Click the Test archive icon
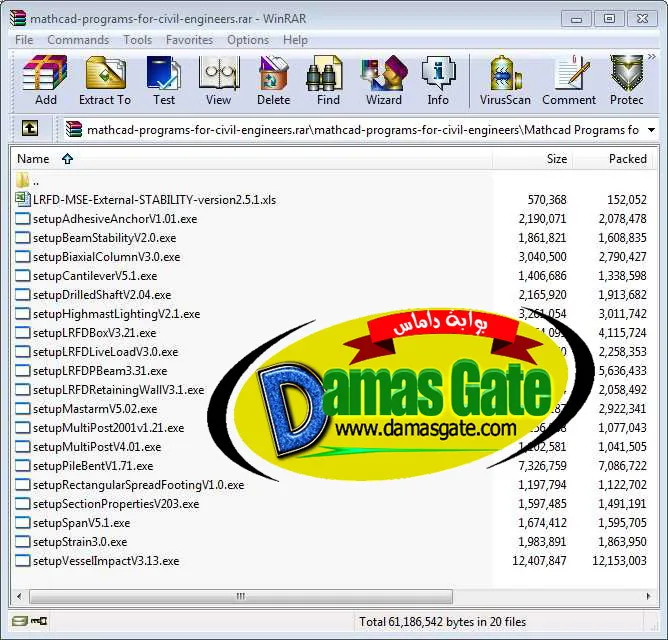 [164, 73]
